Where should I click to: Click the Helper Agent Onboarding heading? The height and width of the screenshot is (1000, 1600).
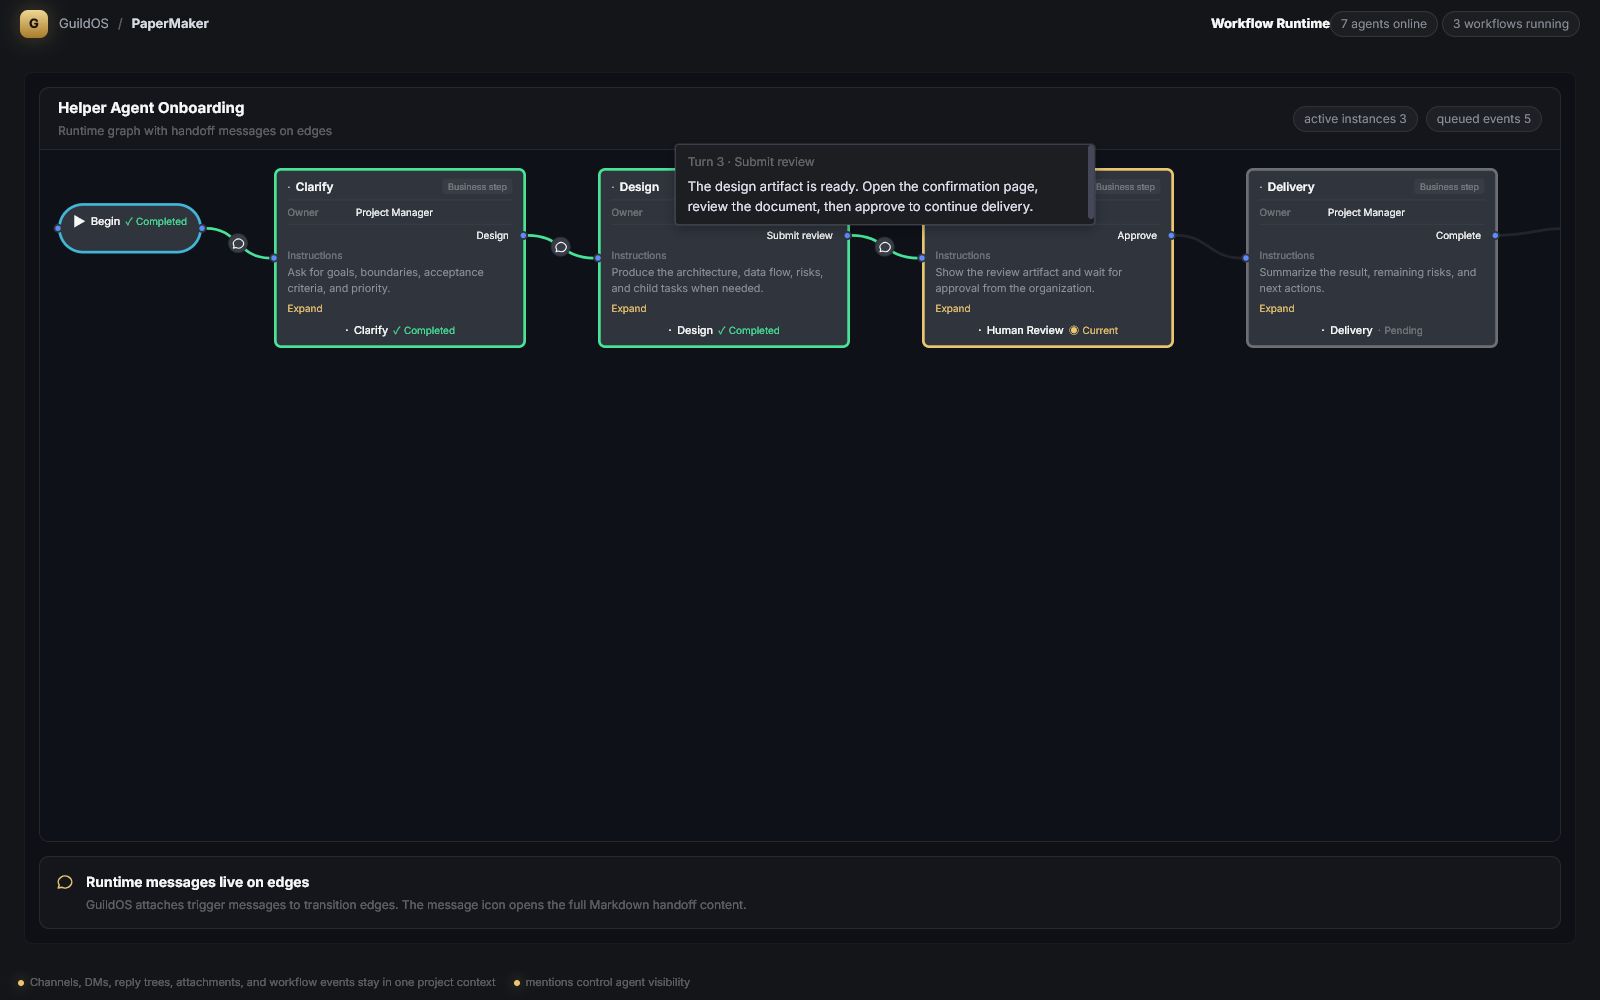(x=151, y=108)
